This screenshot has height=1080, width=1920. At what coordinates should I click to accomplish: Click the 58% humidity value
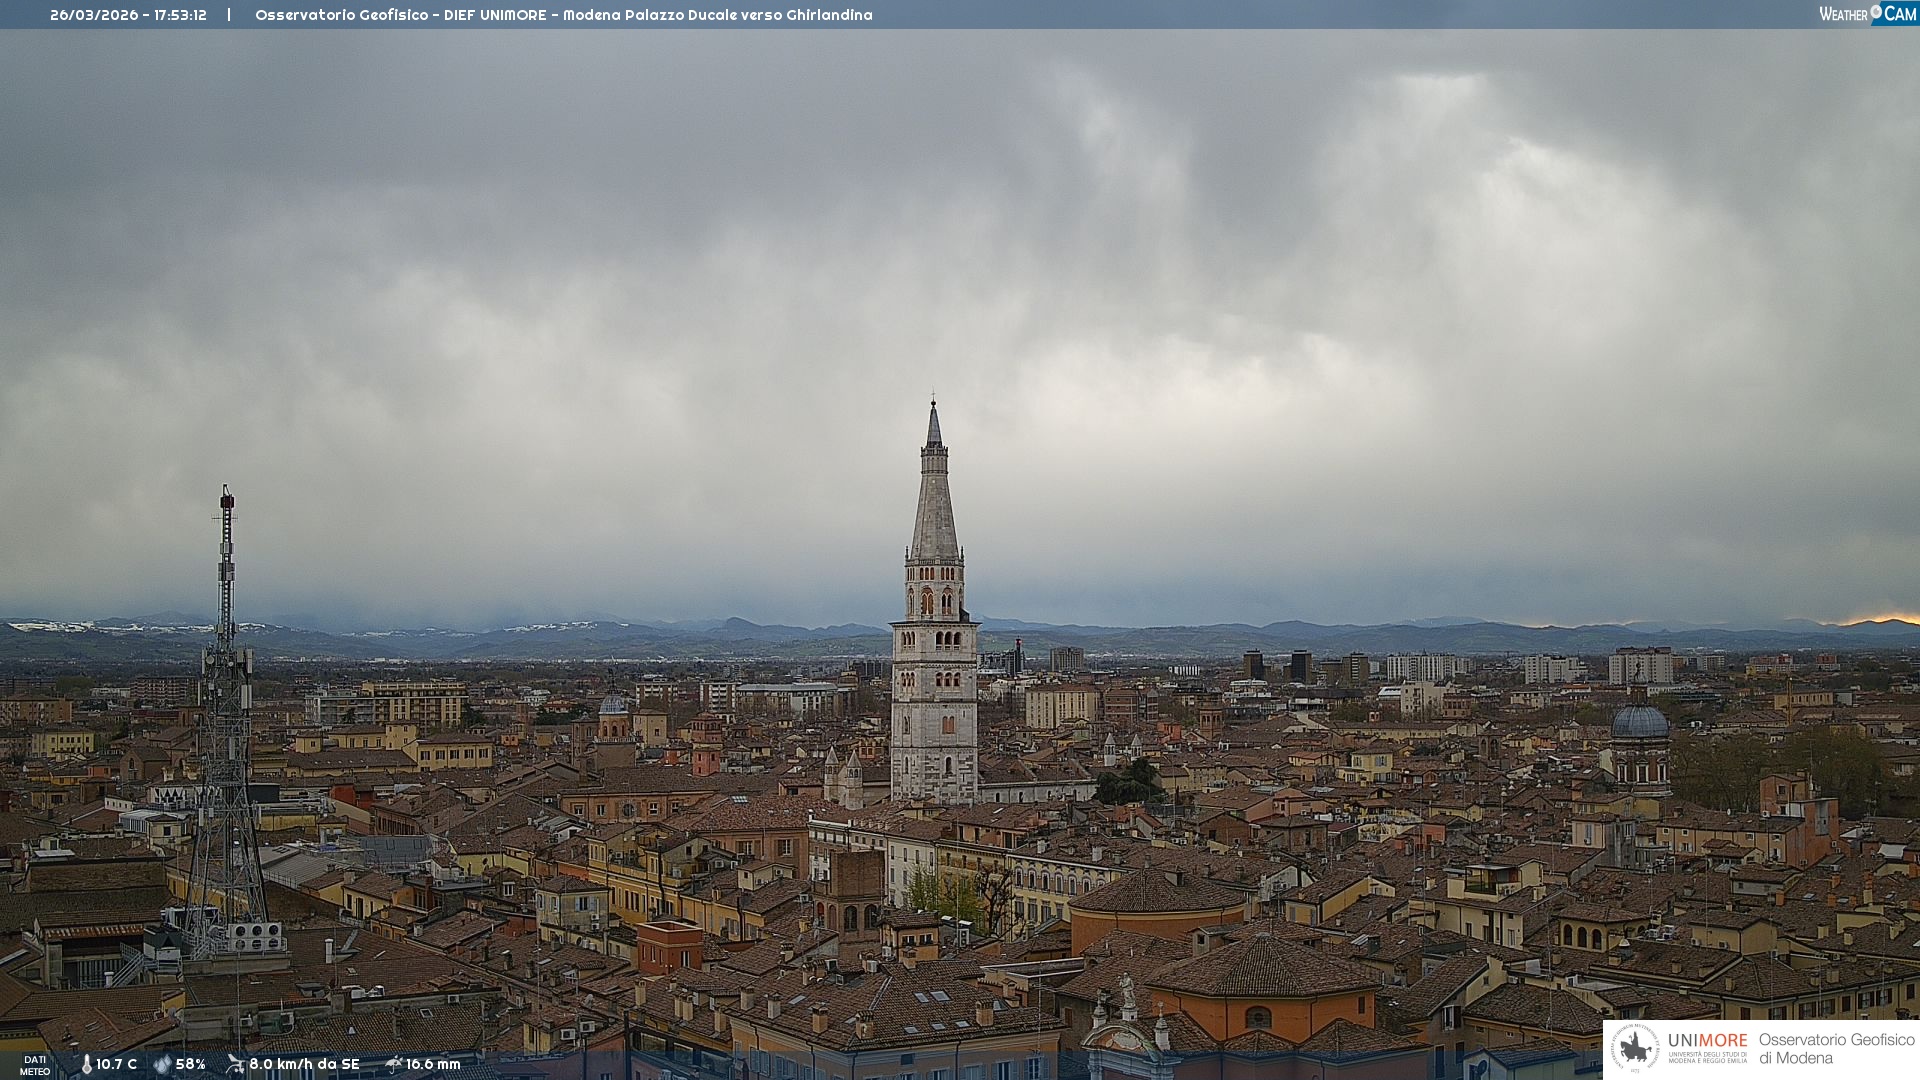[x=190, y=1065]
